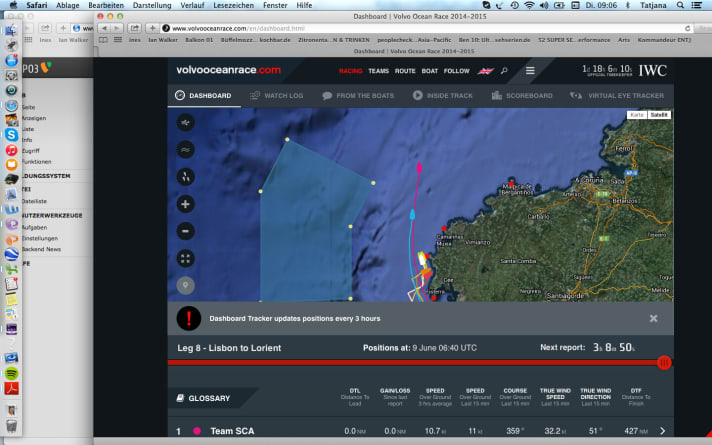Open the Watch Log tab

click(277, 95)
